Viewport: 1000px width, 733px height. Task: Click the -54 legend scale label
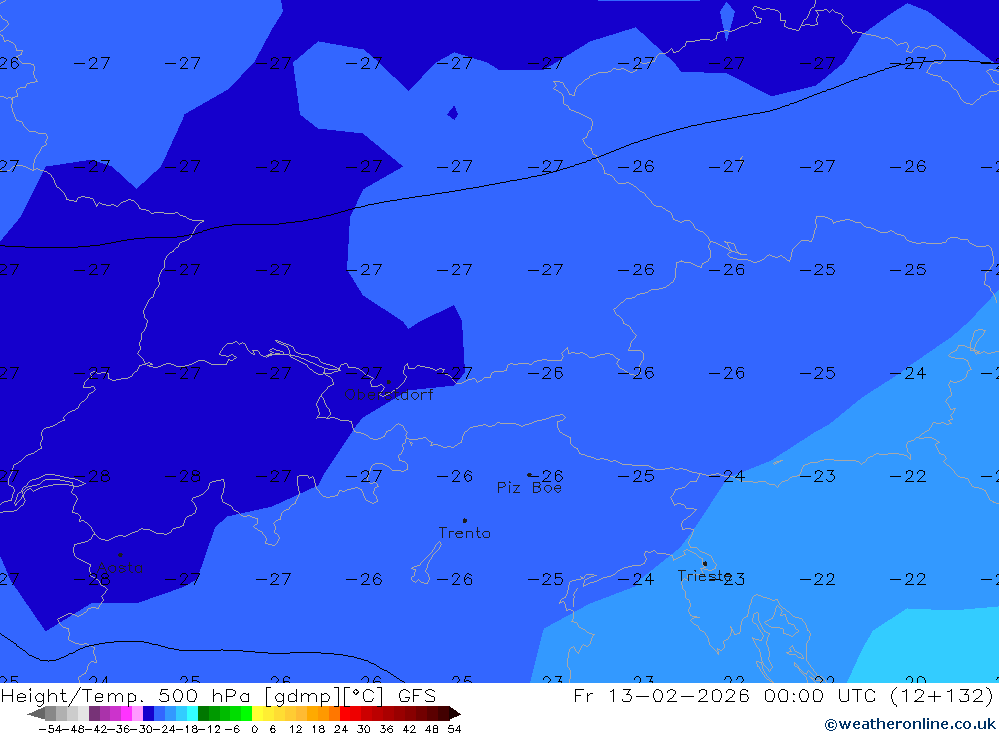tap(50, 729)
